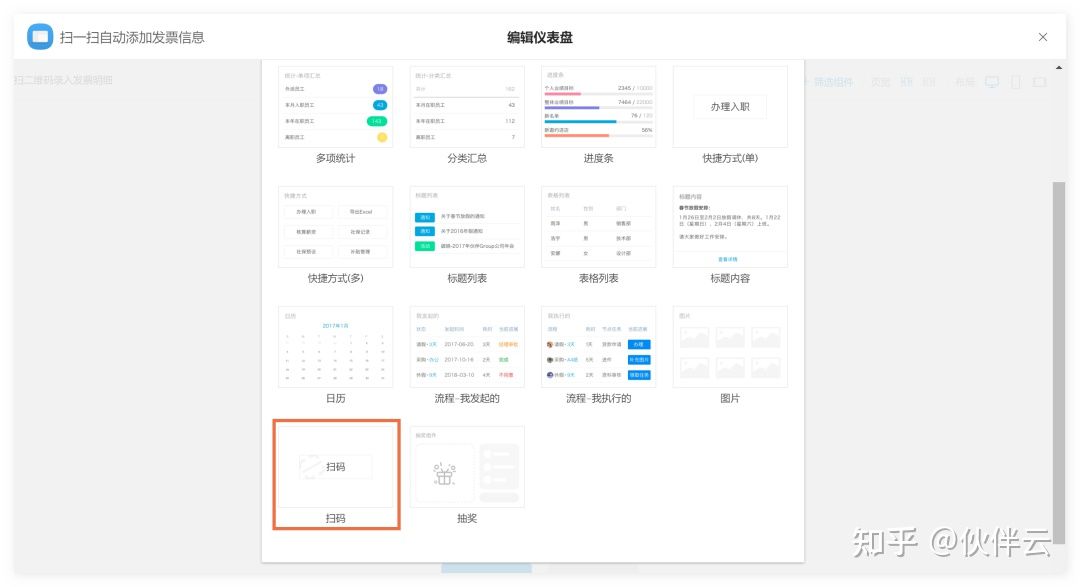This screenshot has width=1080, height=587.
Task: Click the mobile view icon in background toolbar
Action: 1016,82
